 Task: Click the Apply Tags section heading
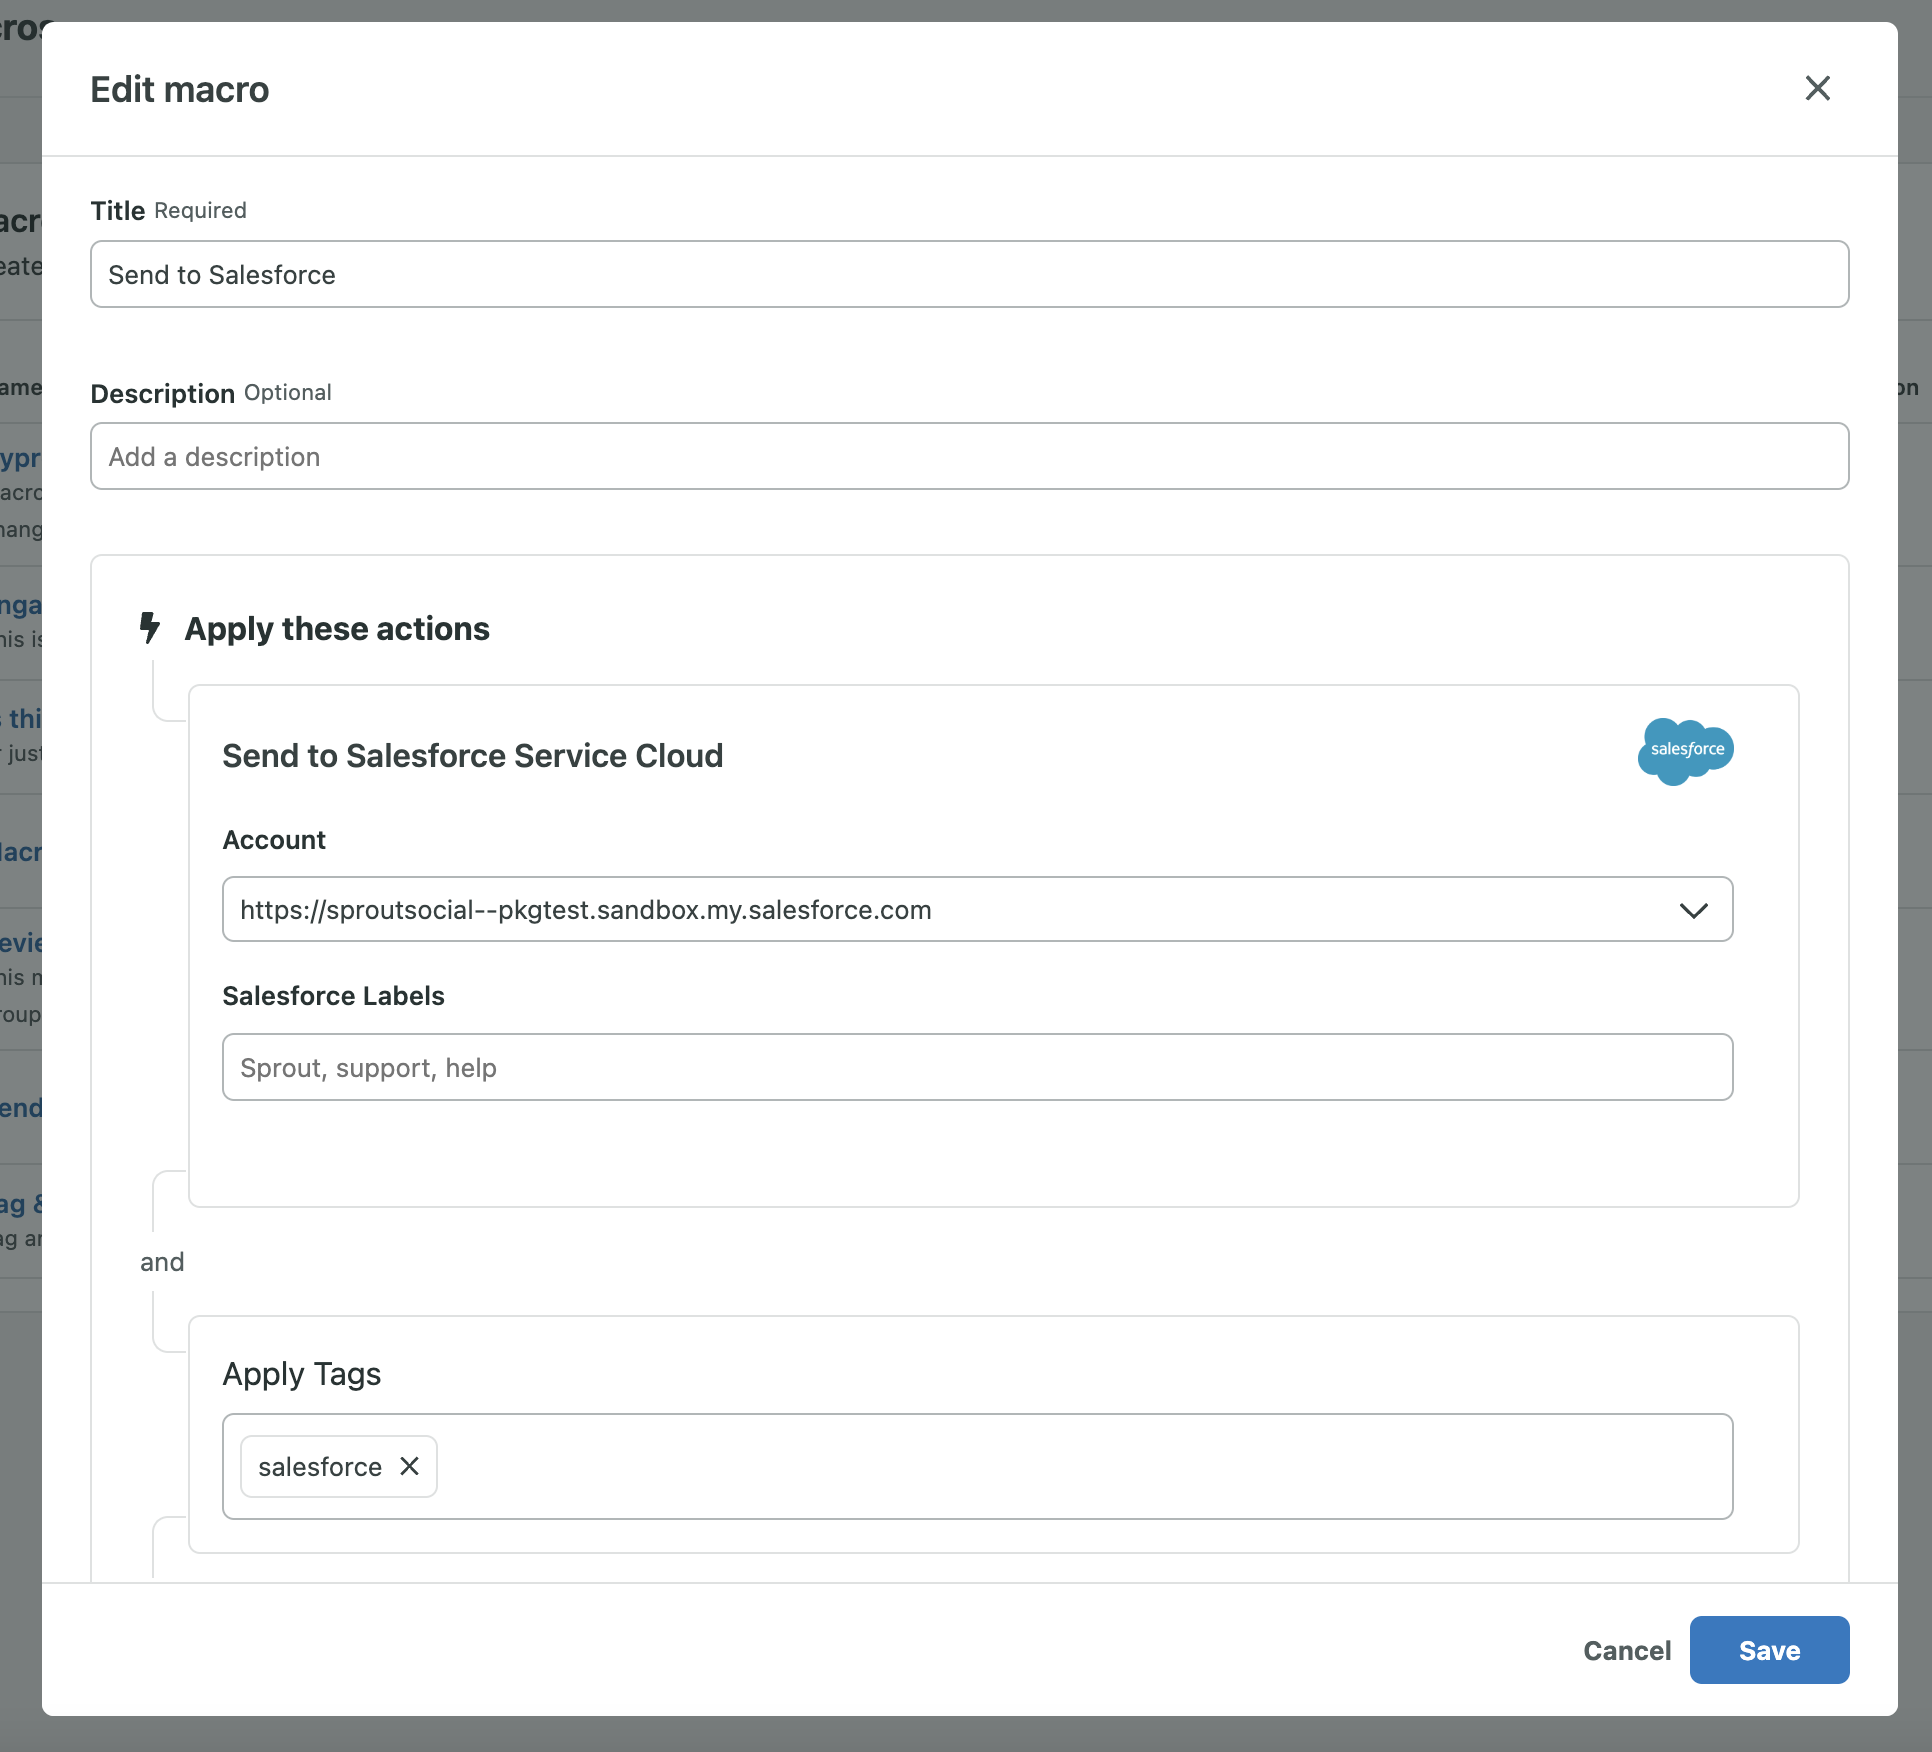point(301,1374)
